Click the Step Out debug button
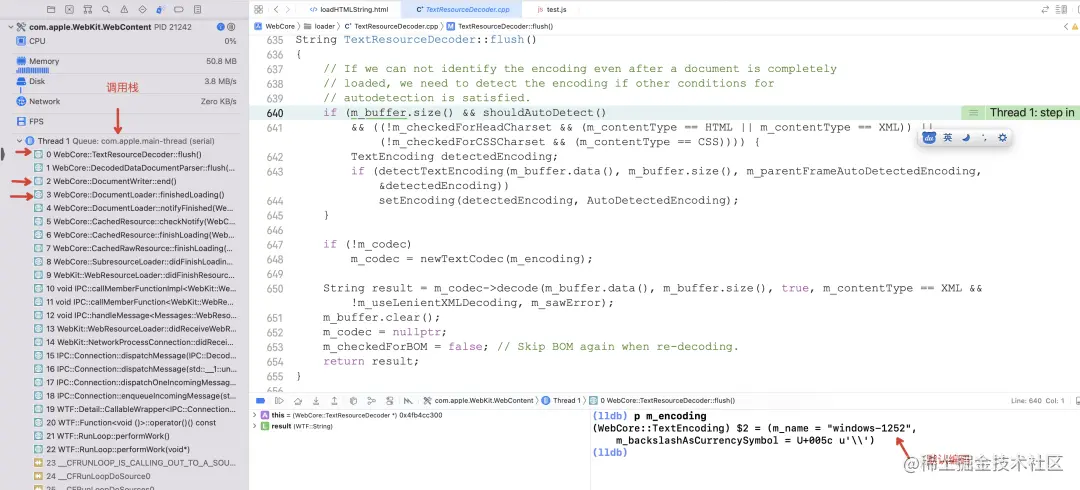1080x490 pixels. (334, 400)
